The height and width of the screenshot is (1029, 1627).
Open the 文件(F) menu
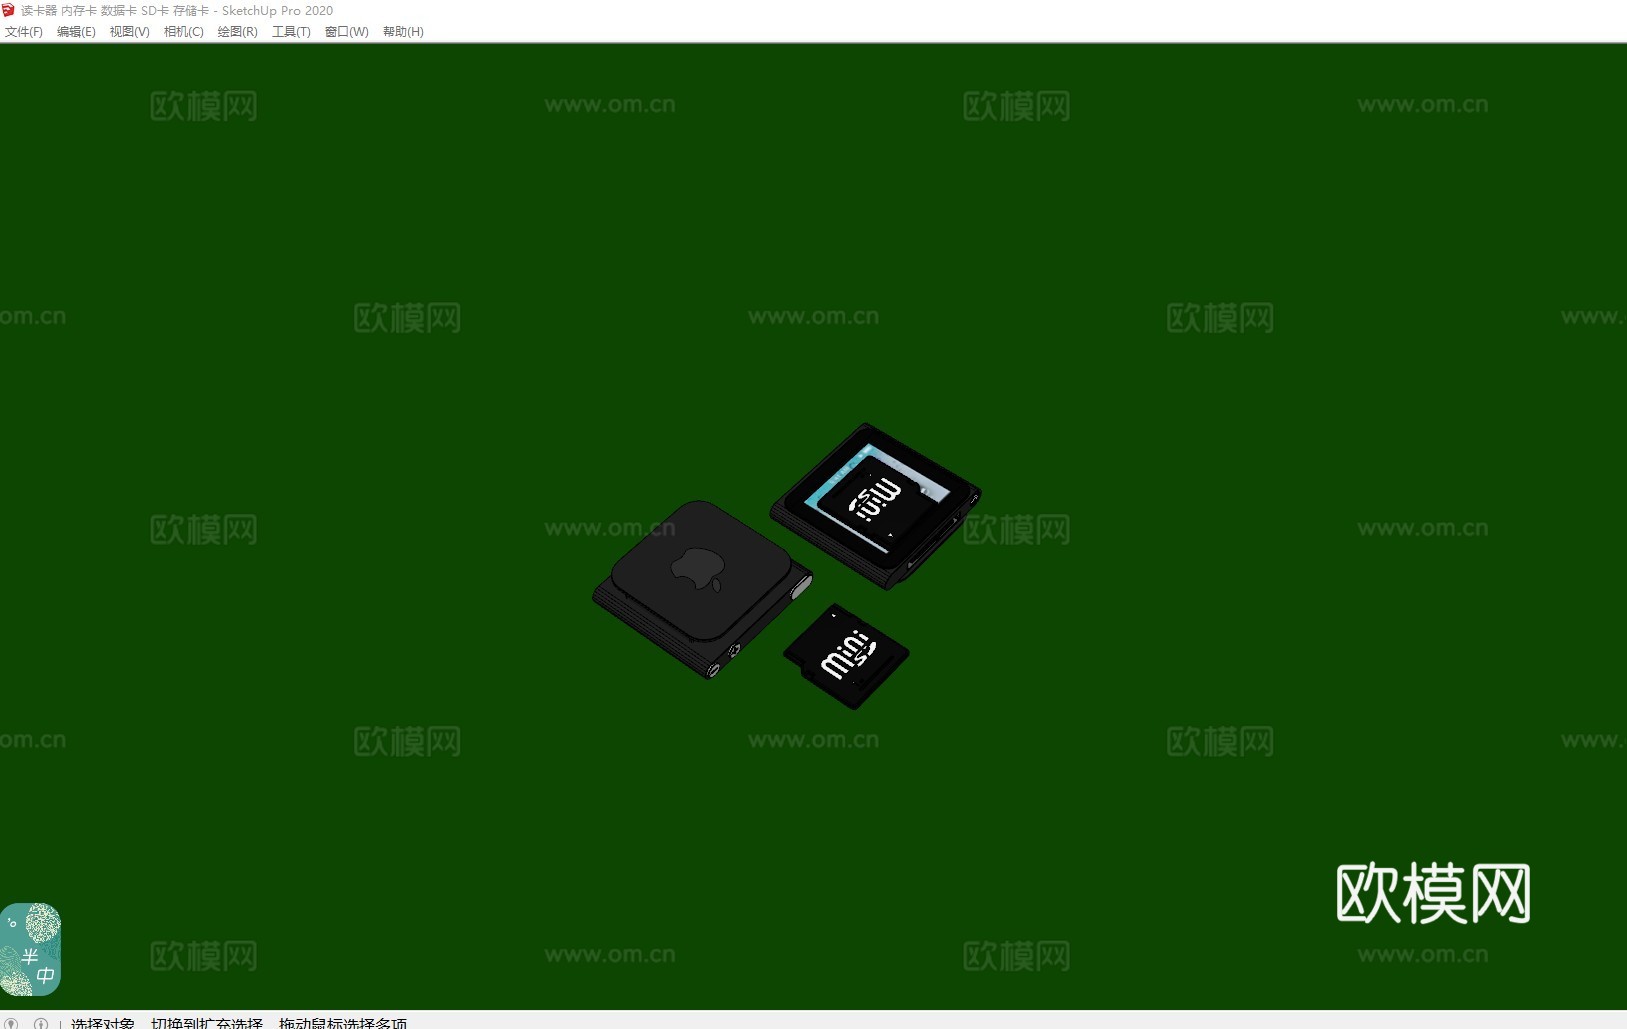pos(24,32)
